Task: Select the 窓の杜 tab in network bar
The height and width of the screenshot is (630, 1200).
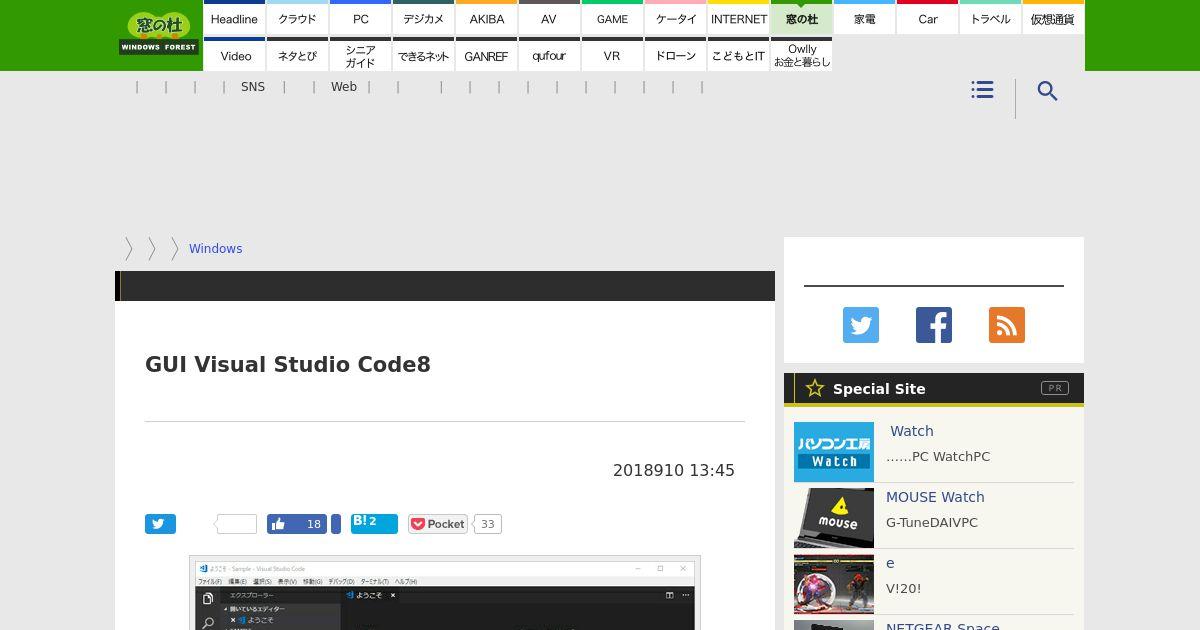Action: point(801,18)
